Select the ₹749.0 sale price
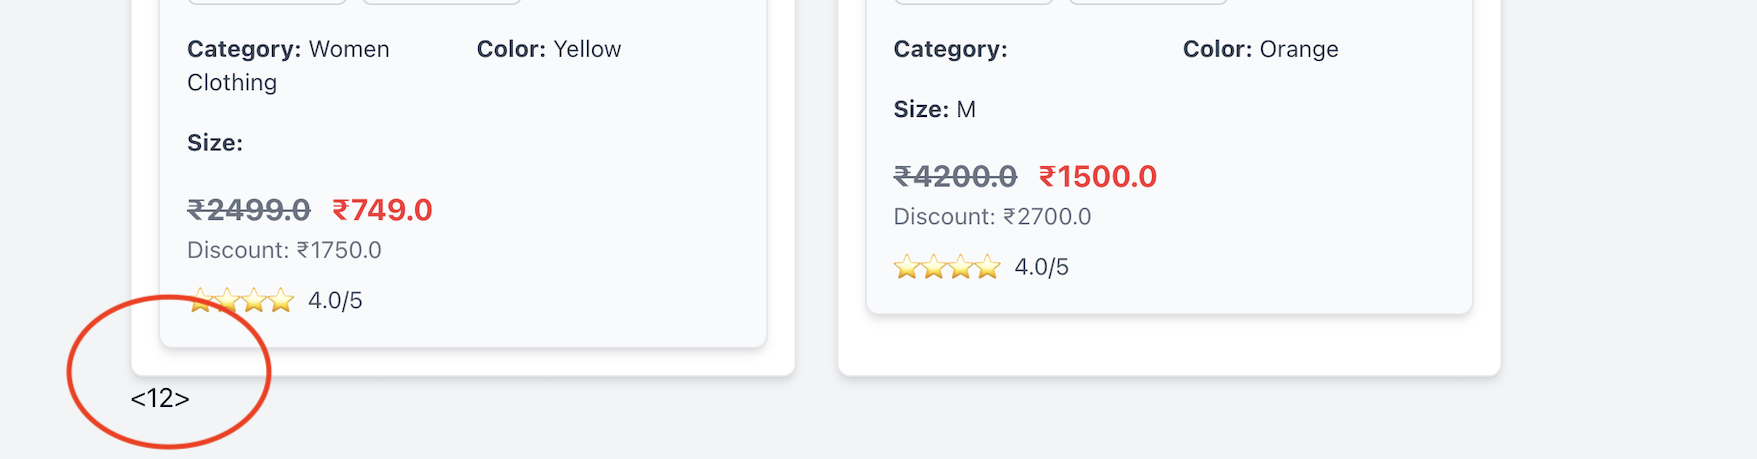1757x459 pixels. pos(382,210)
